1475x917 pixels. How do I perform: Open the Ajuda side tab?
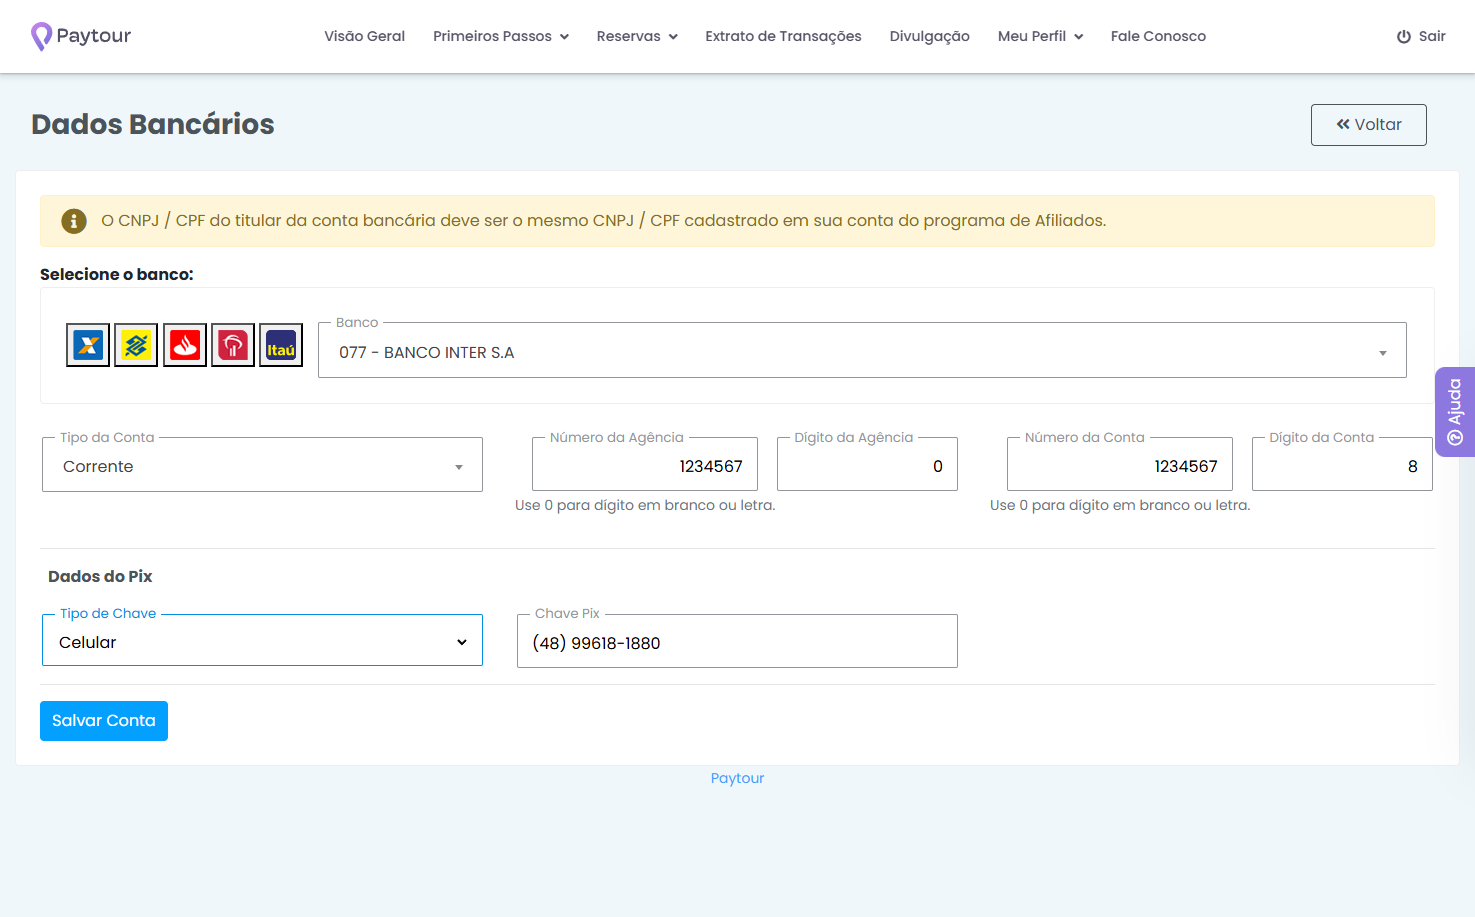coord(1455,412)
